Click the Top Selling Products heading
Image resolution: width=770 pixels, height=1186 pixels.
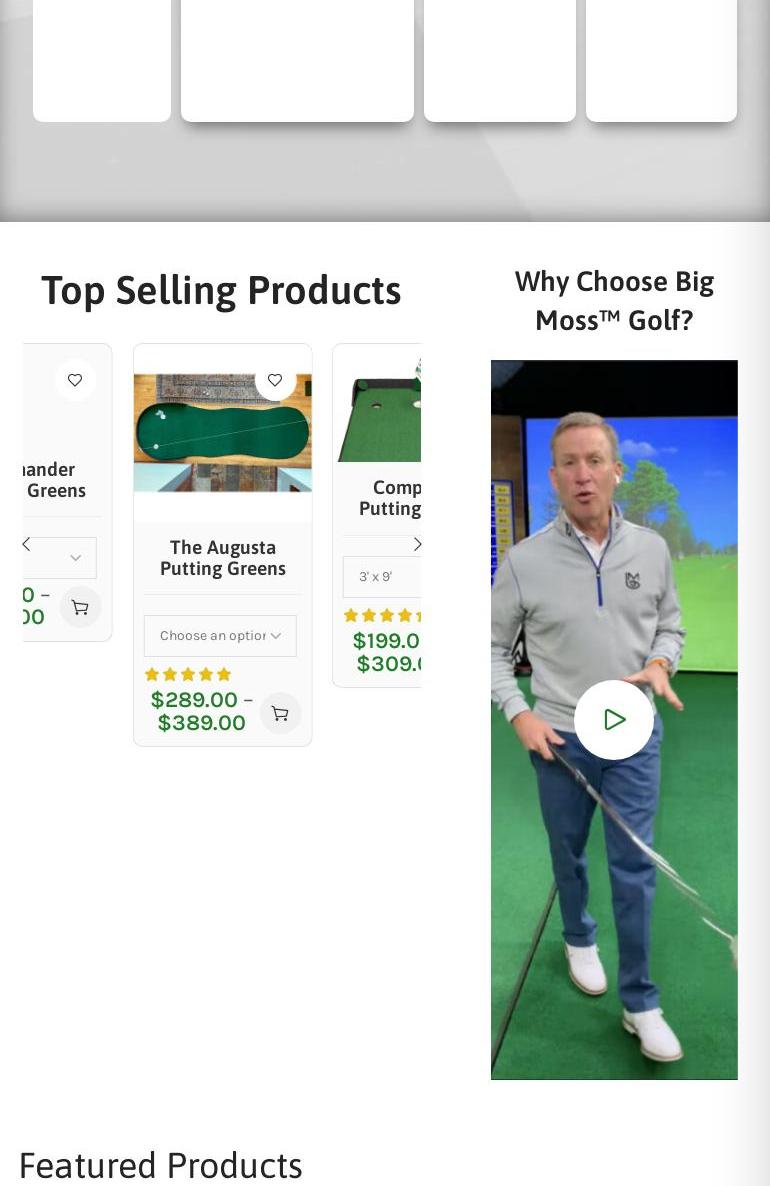pos(221,291)
